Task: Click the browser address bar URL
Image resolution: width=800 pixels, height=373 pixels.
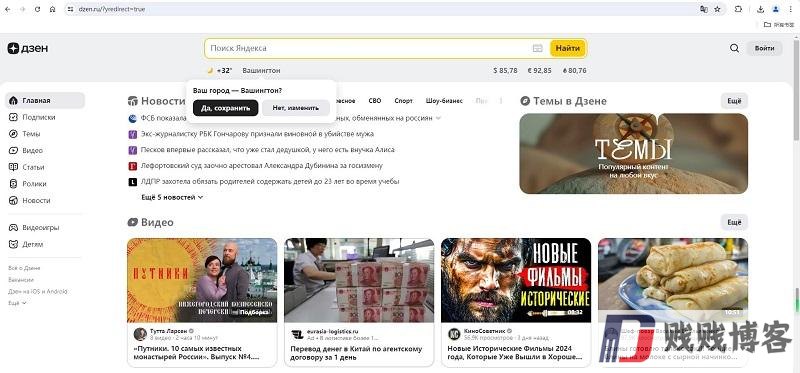Action: (x=112, y=9)
